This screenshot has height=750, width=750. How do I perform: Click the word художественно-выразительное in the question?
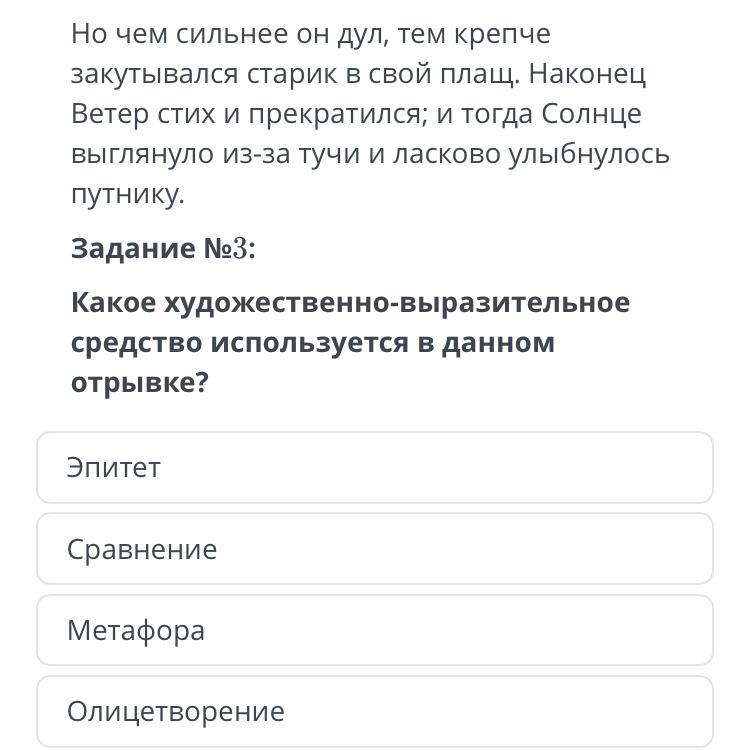(397, 302)
